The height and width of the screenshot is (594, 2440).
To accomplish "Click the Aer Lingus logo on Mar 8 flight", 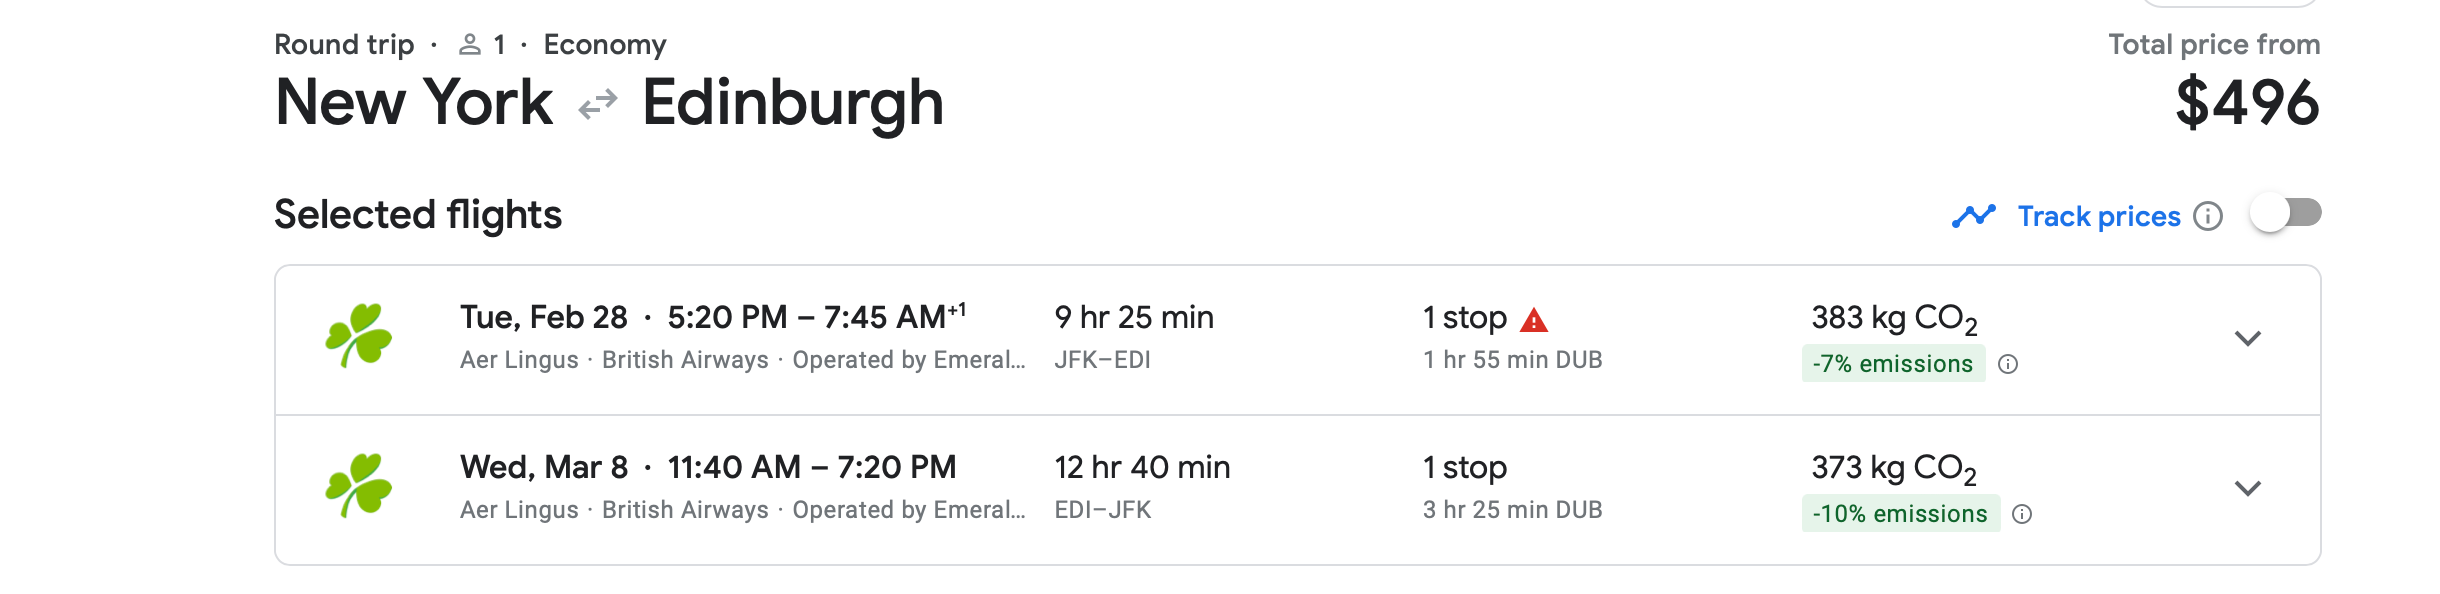I will [358, 487].
